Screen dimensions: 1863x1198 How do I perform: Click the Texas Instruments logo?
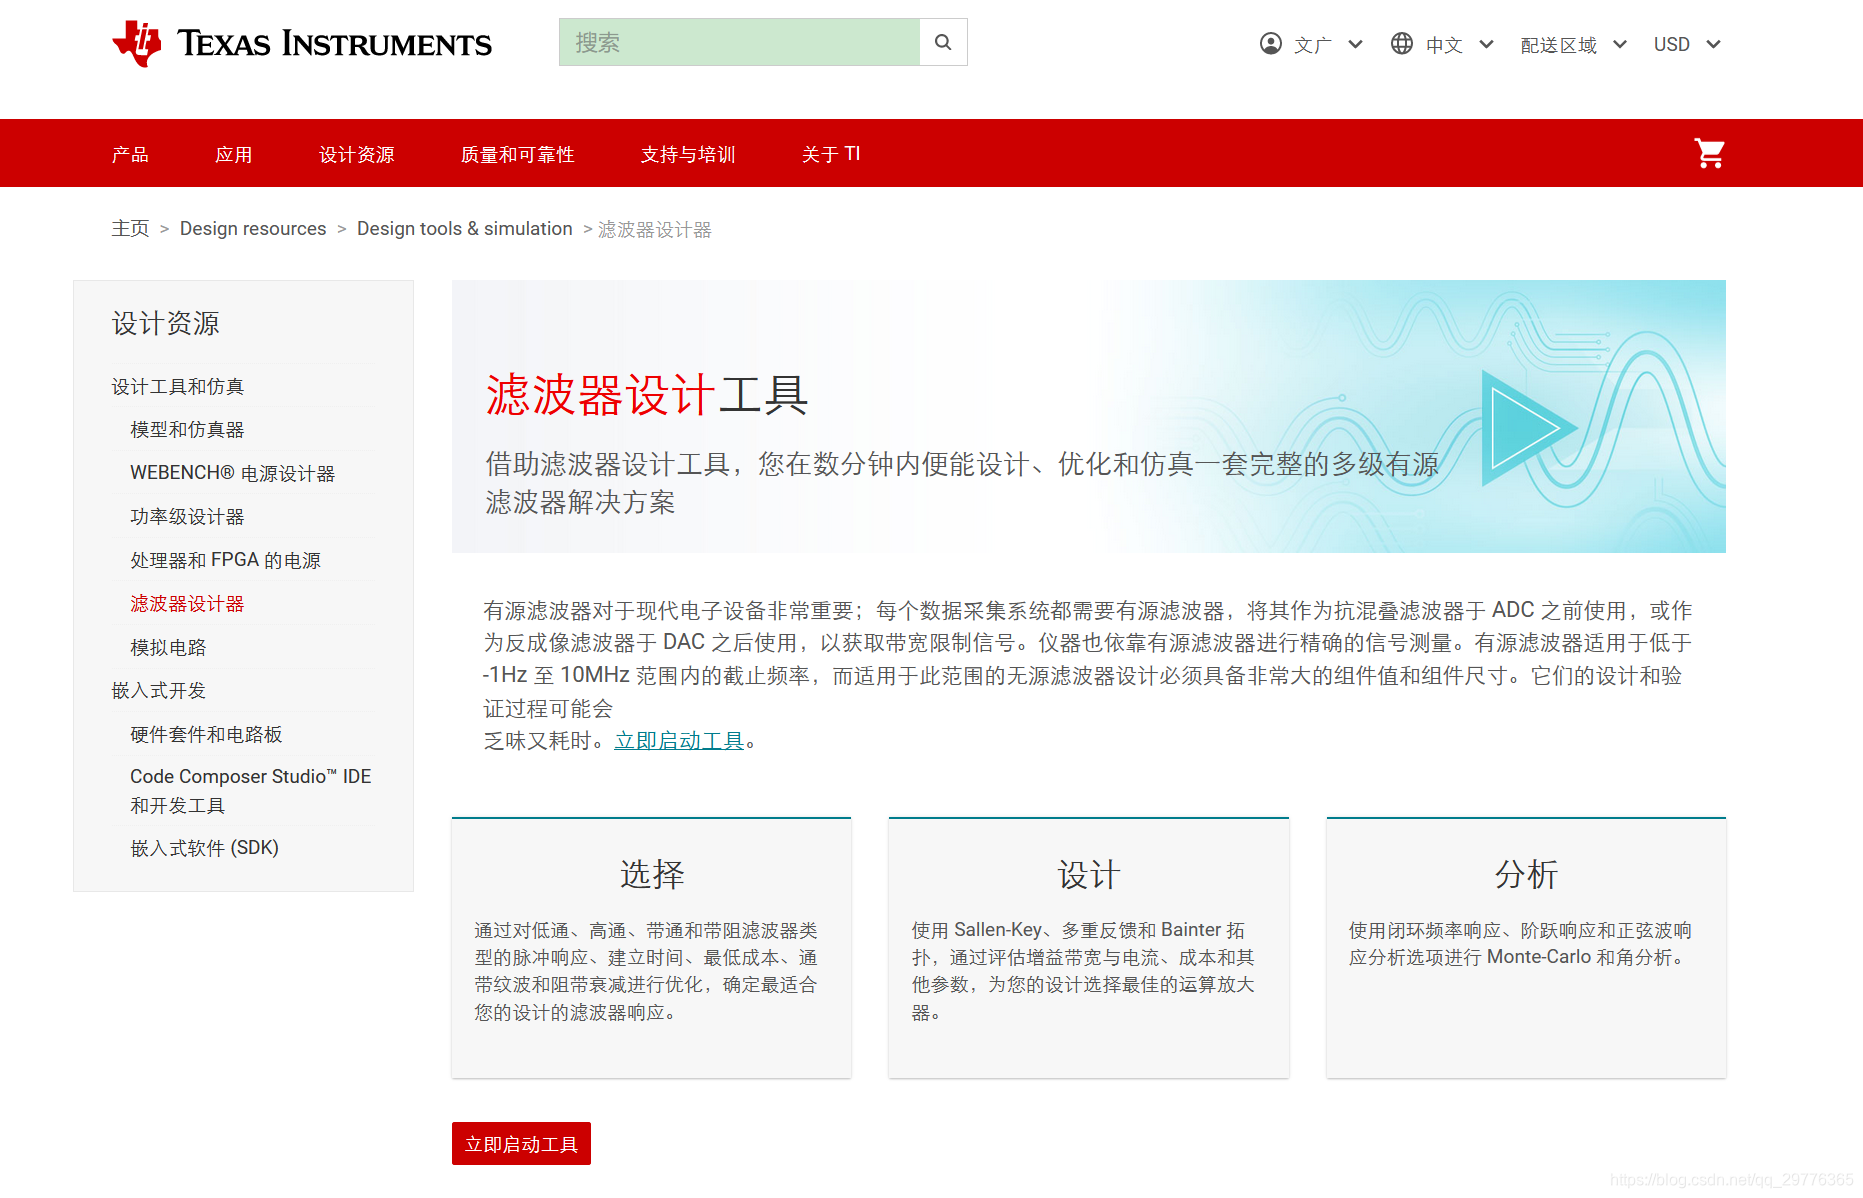click(x=302, y=44)
